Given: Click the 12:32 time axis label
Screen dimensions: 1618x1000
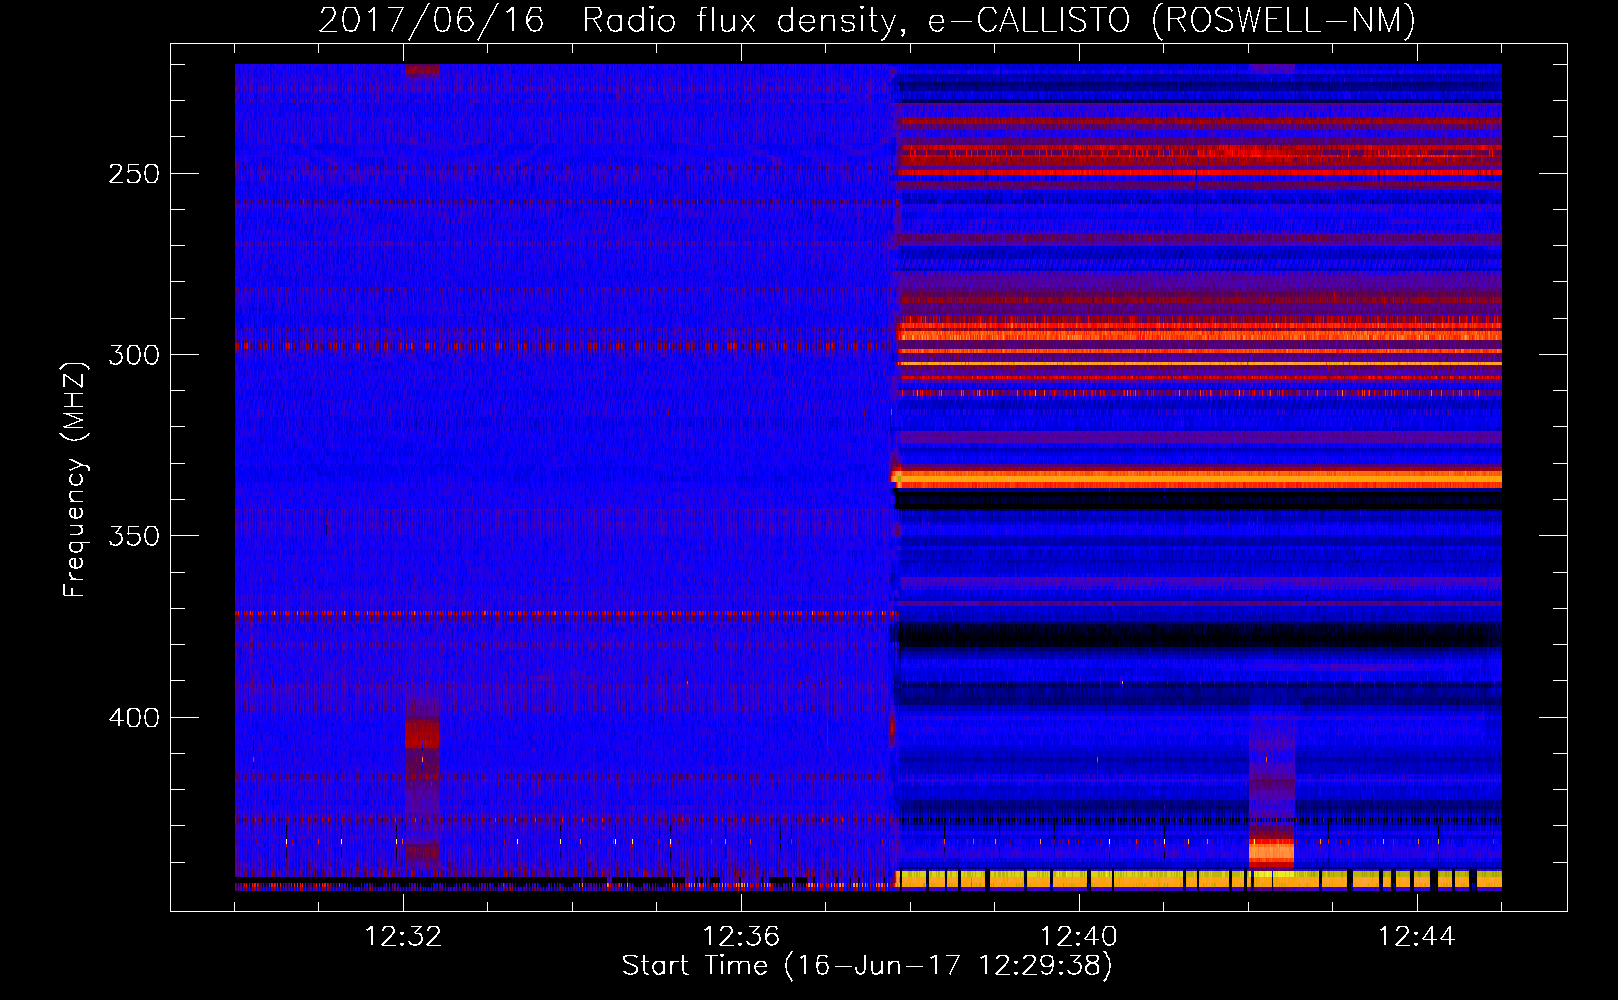Looking at the screenshot, I should click(x=403, y=937).
